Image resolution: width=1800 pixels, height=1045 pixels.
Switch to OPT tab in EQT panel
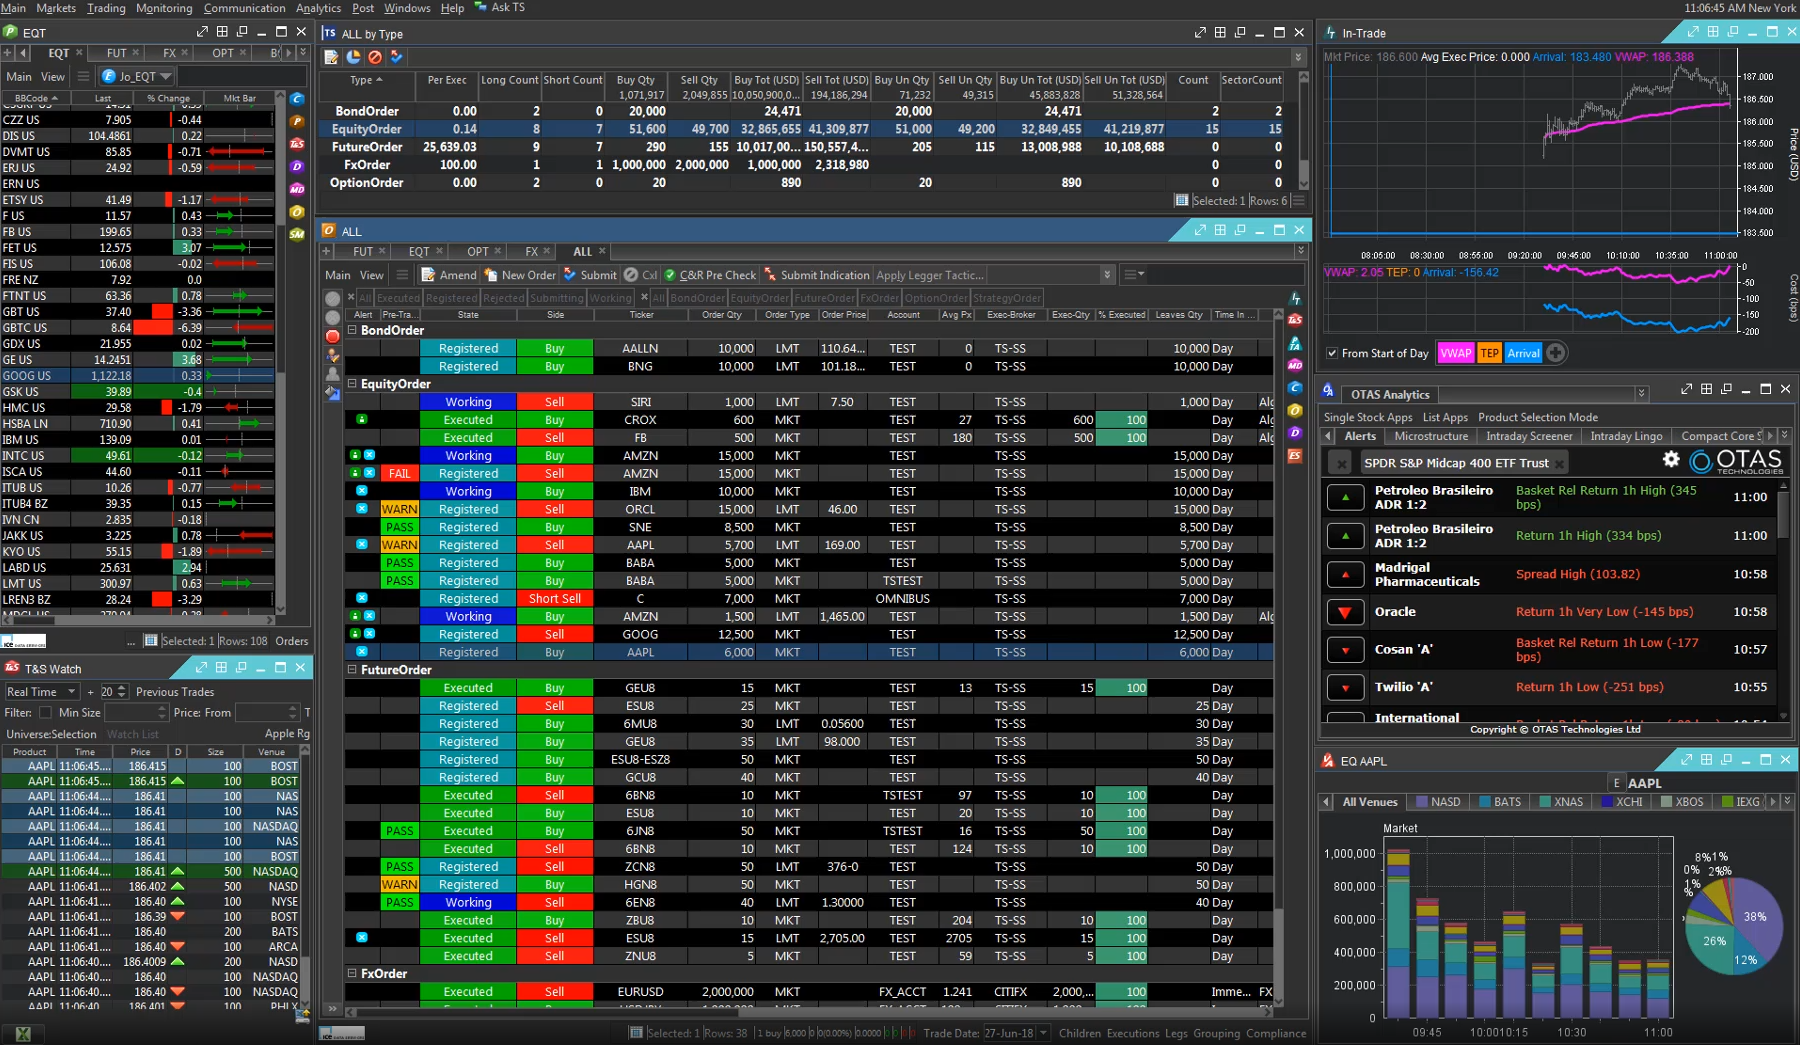(x=222, y=53)
